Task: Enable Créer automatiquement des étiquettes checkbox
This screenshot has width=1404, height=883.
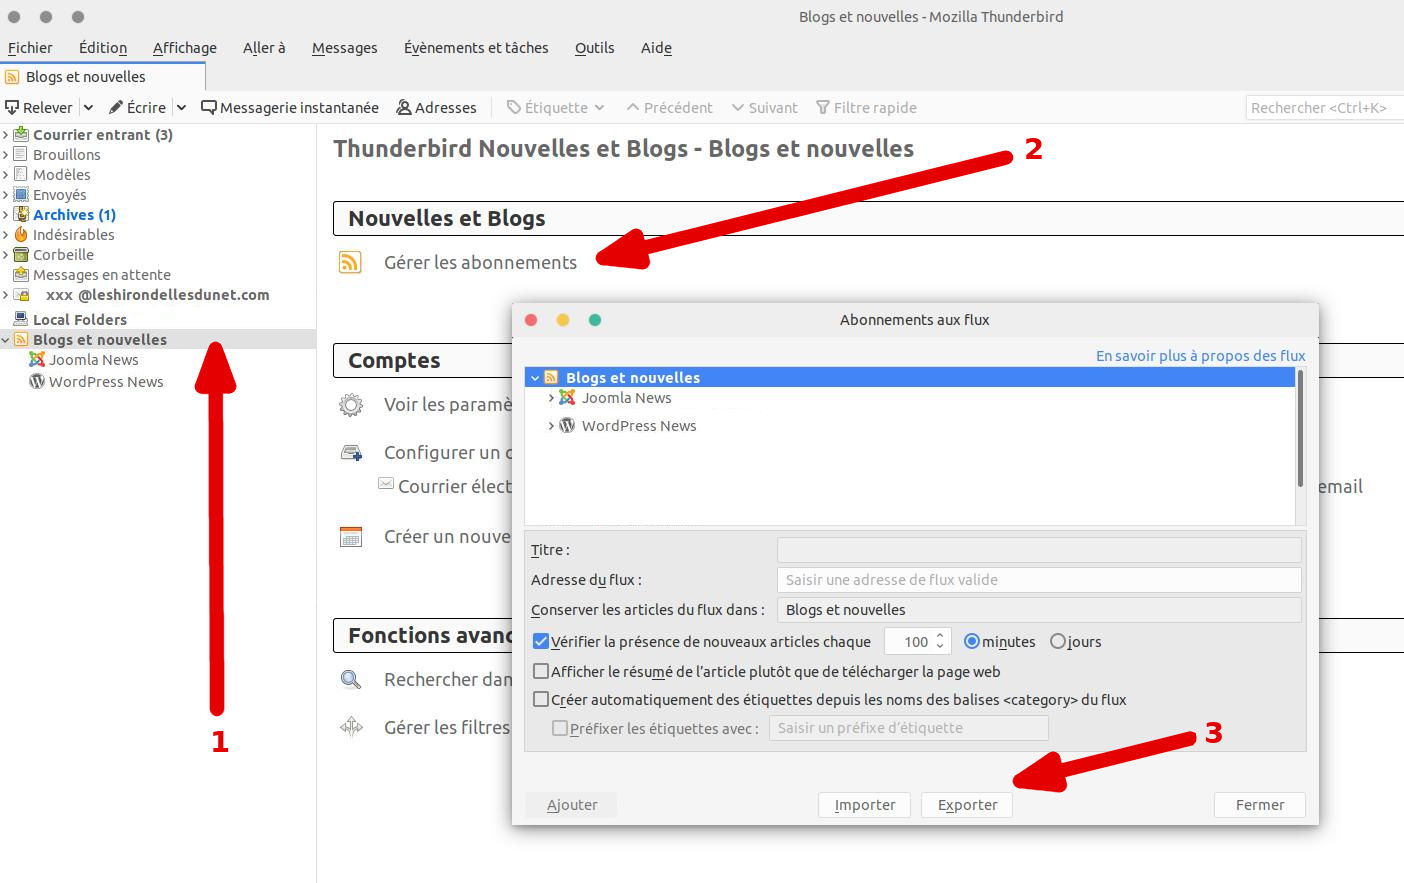Action: [541, 699]
